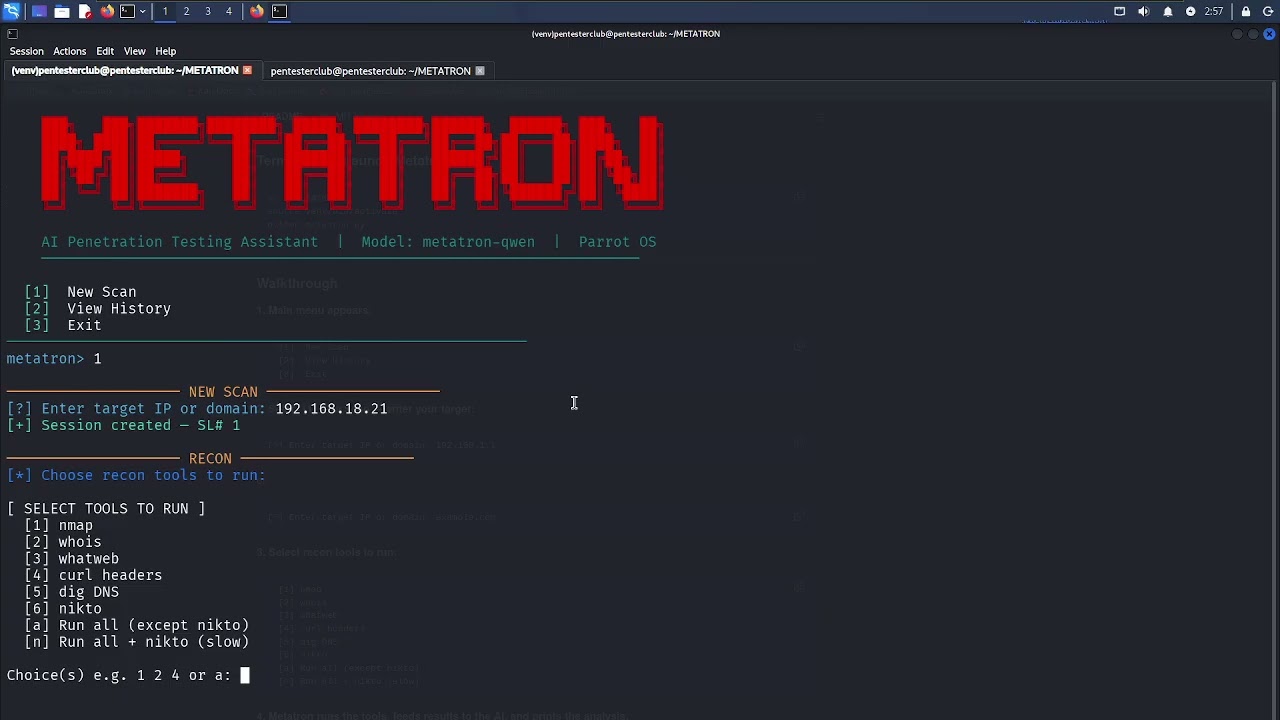The width and height of the screenshot is (1280, 720).
Task: Click the log out session icon
Action: (x=1269, y=11)
